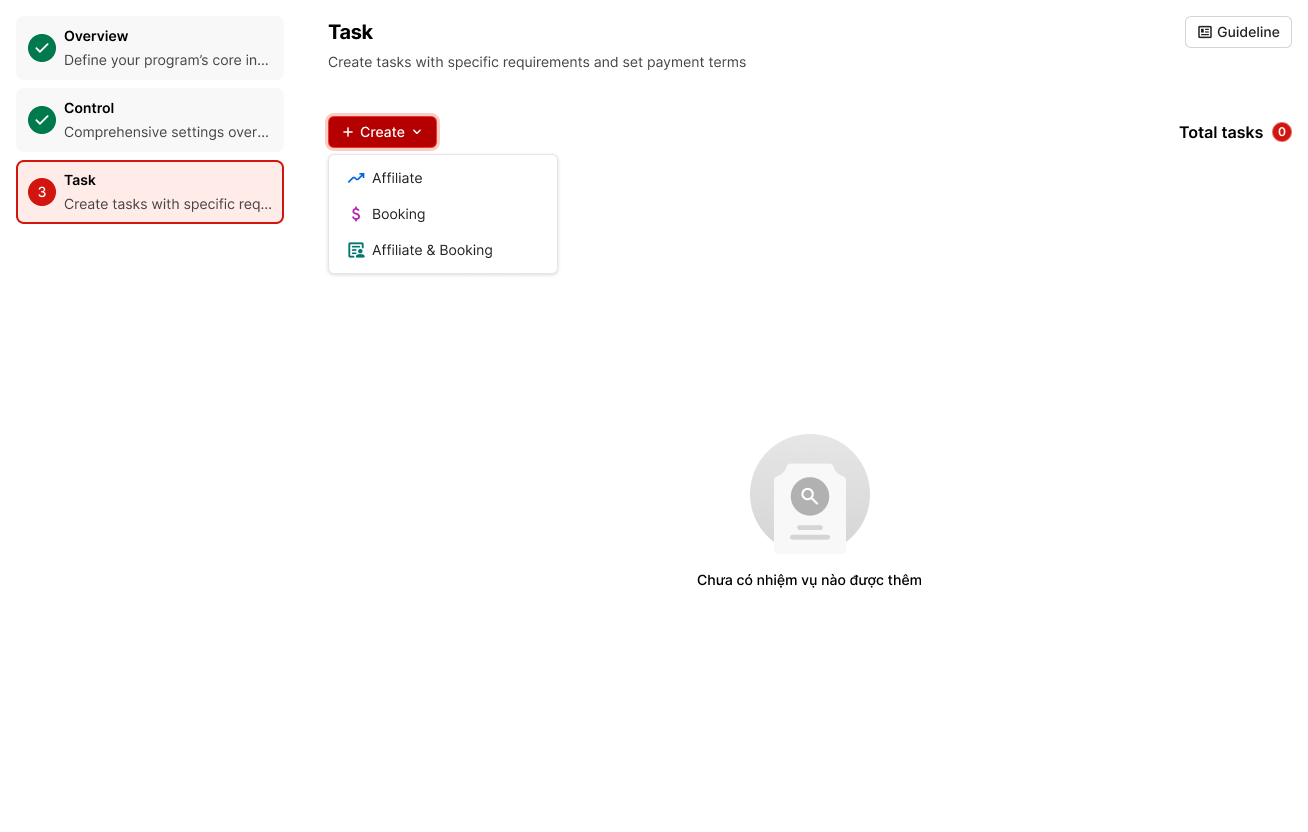Viewport: 1308px width, 832px height.
Task: Click the magnifier empty-state illustration
Action: pyautogui.click(x=809, y=494)
